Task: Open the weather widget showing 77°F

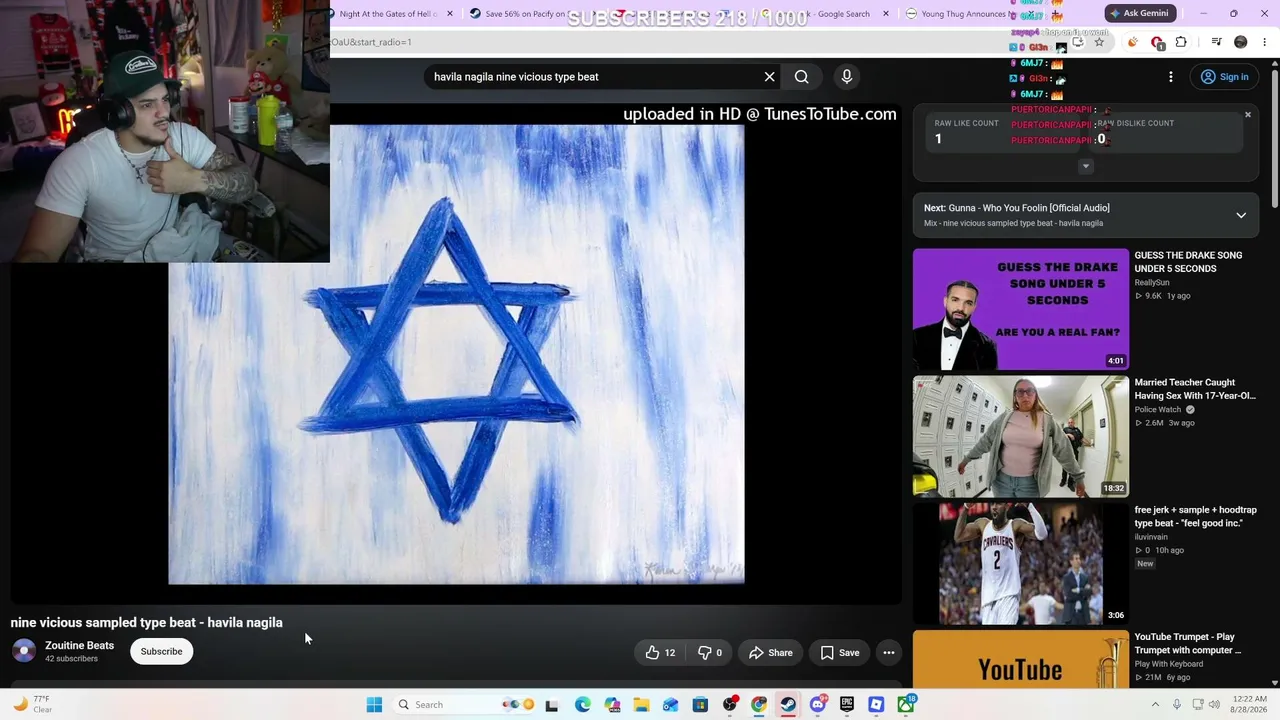Action: point(32,704)
